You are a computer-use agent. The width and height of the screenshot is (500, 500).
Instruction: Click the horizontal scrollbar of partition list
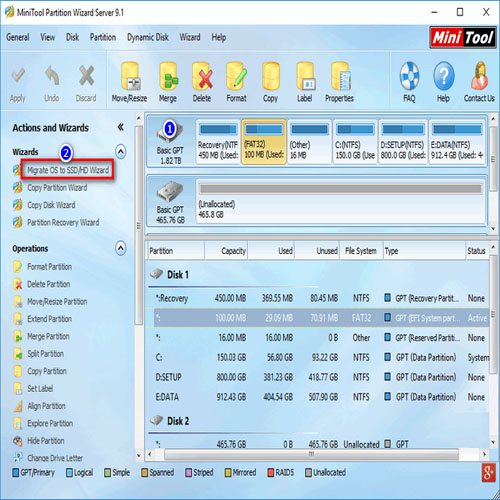(x=311, y=454)
